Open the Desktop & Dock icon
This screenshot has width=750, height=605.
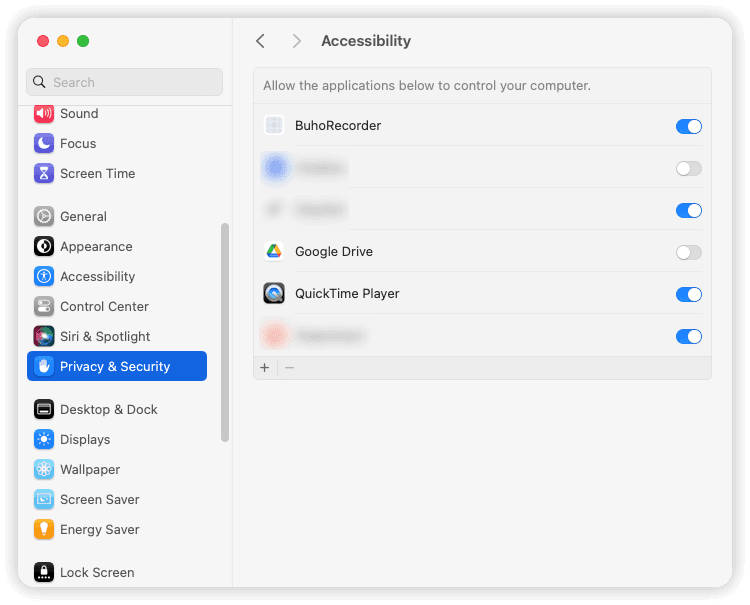(44, 409)
